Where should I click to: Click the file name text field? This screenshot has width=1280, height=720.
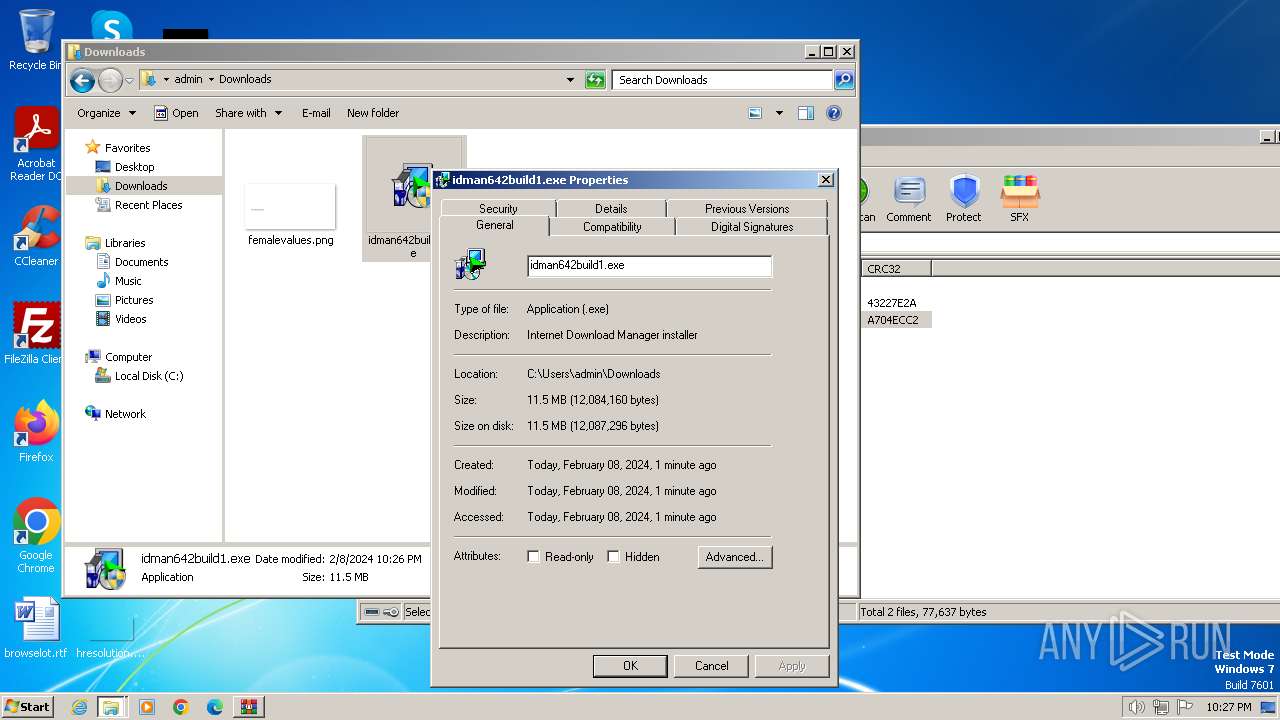649,265
